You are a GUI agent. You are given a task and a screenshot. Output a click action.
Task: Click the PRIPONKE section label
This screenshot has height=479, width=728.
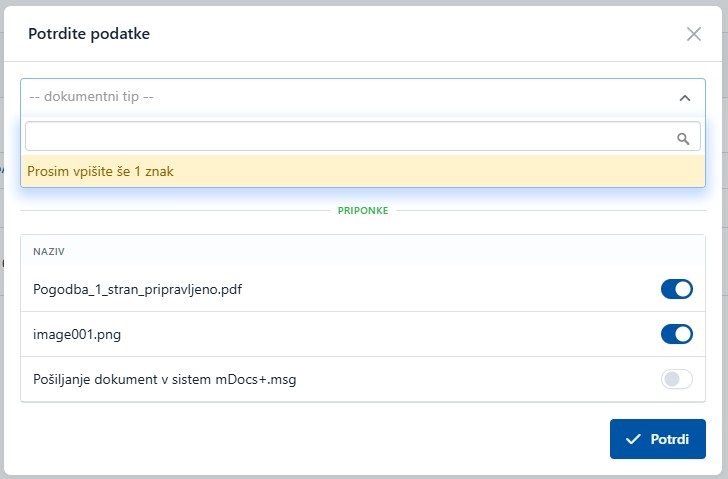pos(363,211)
